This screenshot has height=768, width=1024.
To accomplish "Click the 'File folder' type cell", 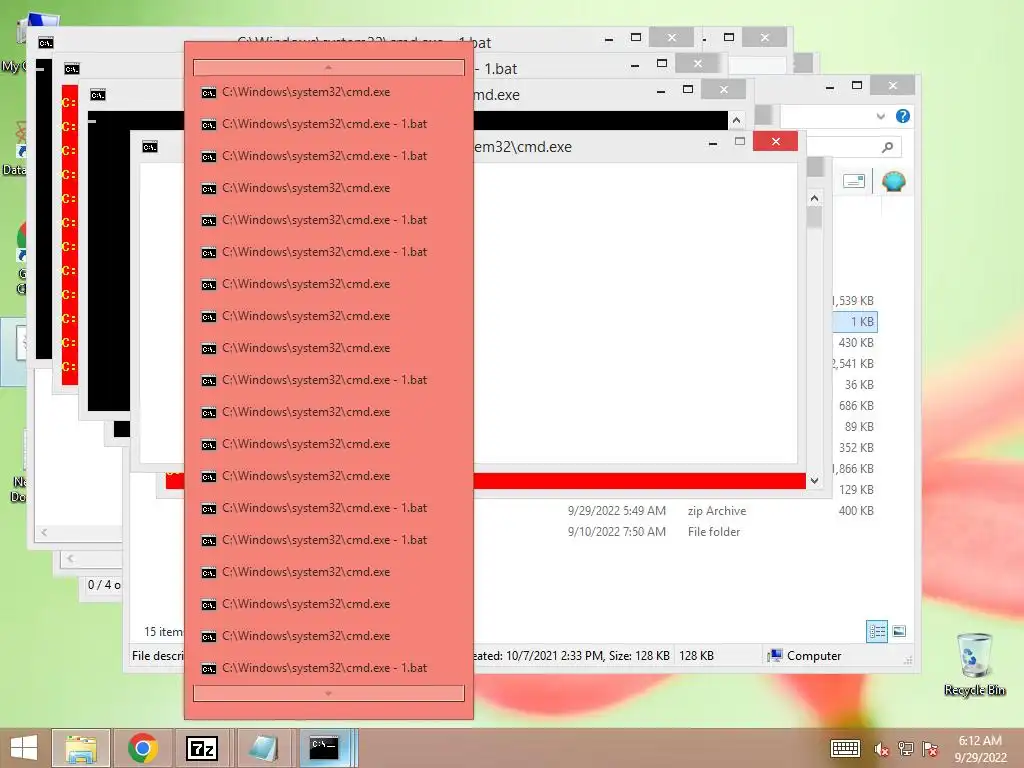I will click(x=714, y=532).
